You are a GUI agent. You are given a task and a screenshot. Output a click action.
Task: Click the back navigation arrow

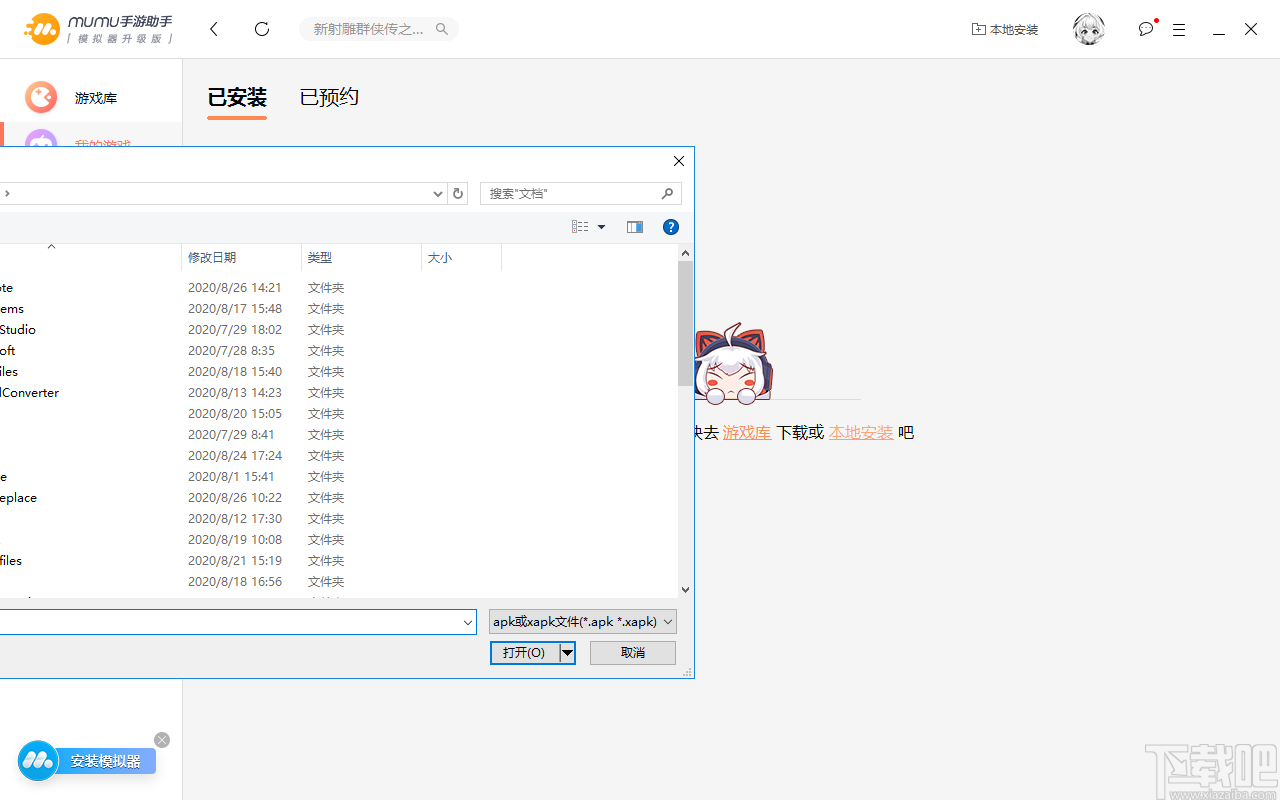(213, 29)
